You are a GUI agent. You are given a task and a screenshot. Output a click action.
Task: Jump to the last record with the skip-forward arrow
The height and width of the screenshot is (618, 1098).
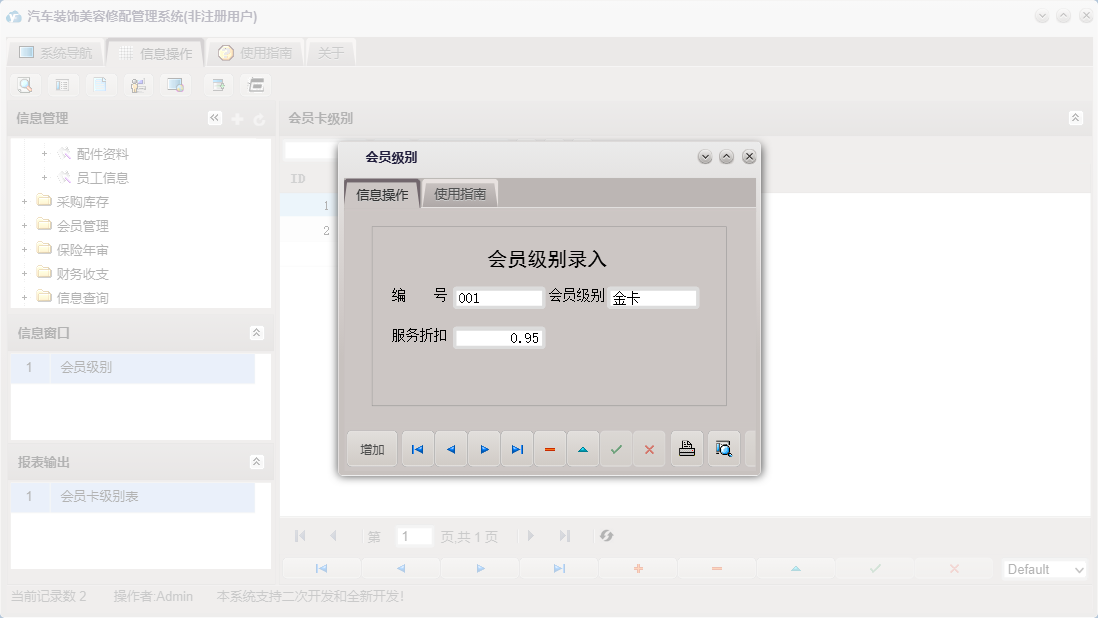517,449
